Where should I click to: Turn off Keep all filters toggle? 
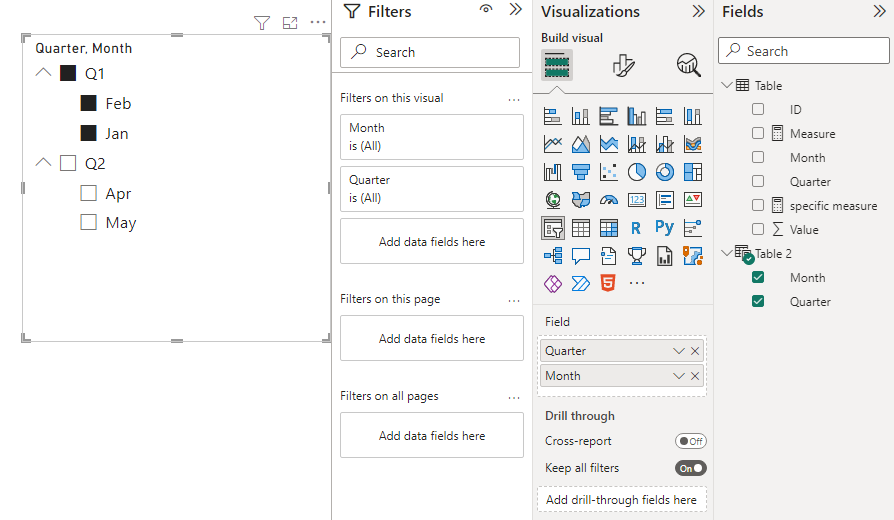tap(690, 468)
